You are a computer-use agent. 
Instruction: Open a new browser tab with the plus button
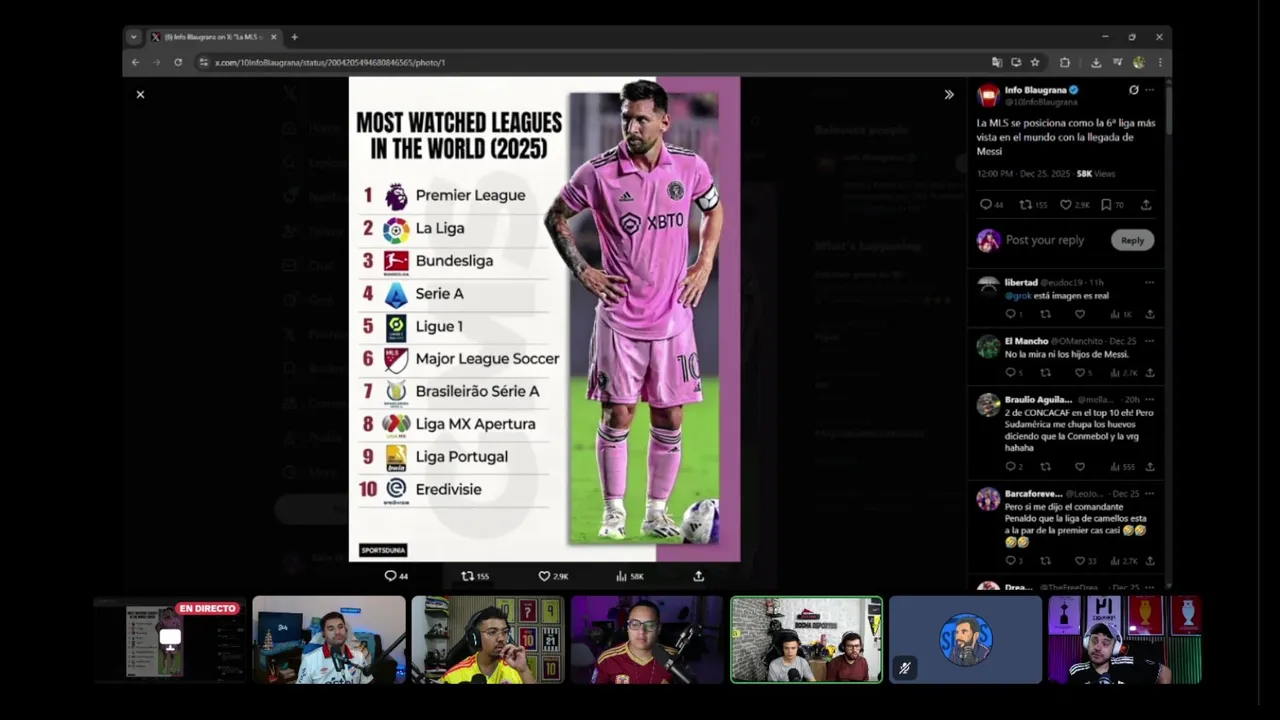[x=294, y=37]
